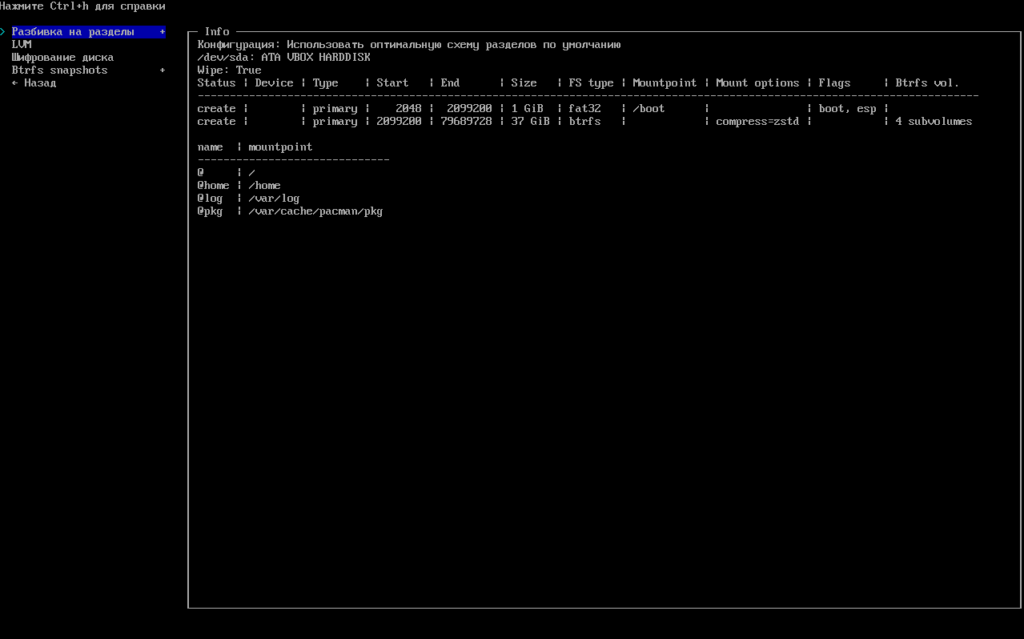1024x639 pixels.
Task: Click the 'Mountpoint' column header in the partition table
Action: pos(664,83)
